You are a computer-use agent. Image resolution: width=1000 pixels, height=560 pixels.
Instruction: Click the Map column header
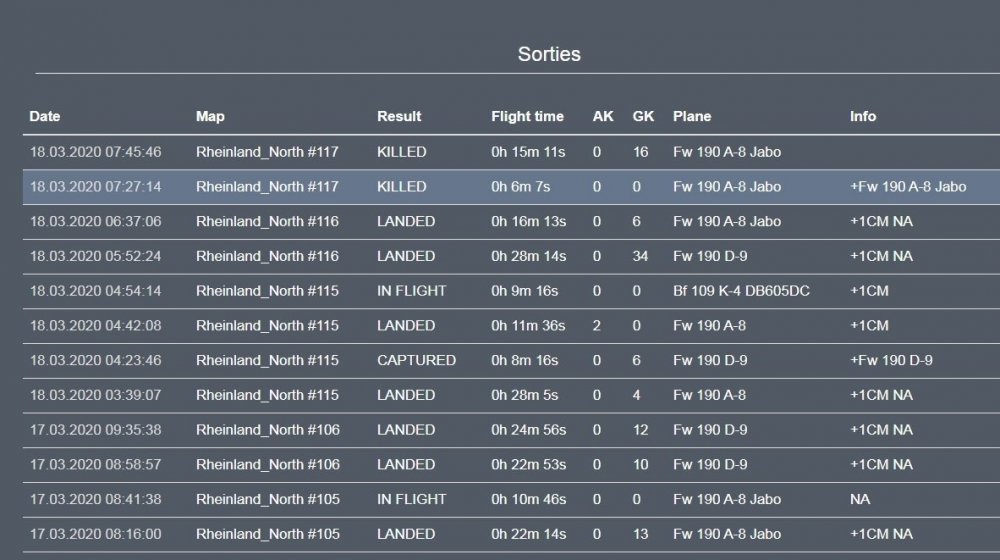pos(210,116)
